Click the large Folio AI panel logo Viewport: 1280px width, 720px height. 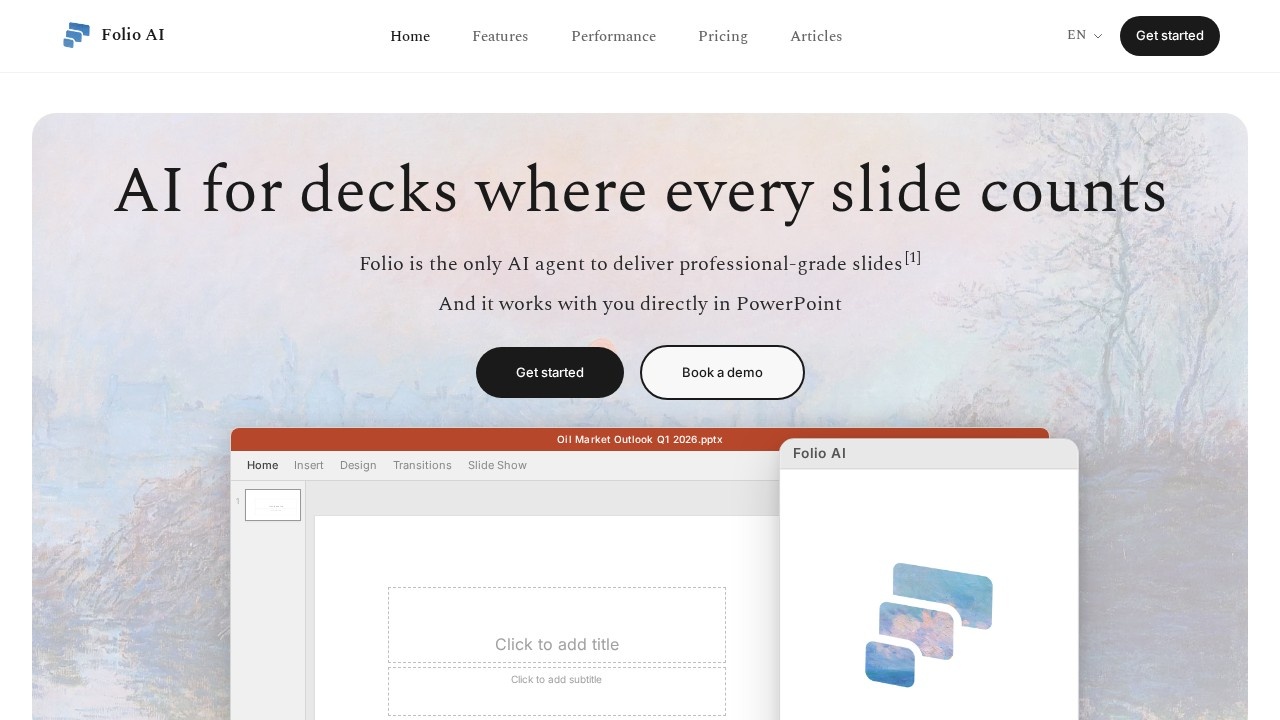click(x=929, y=625)
